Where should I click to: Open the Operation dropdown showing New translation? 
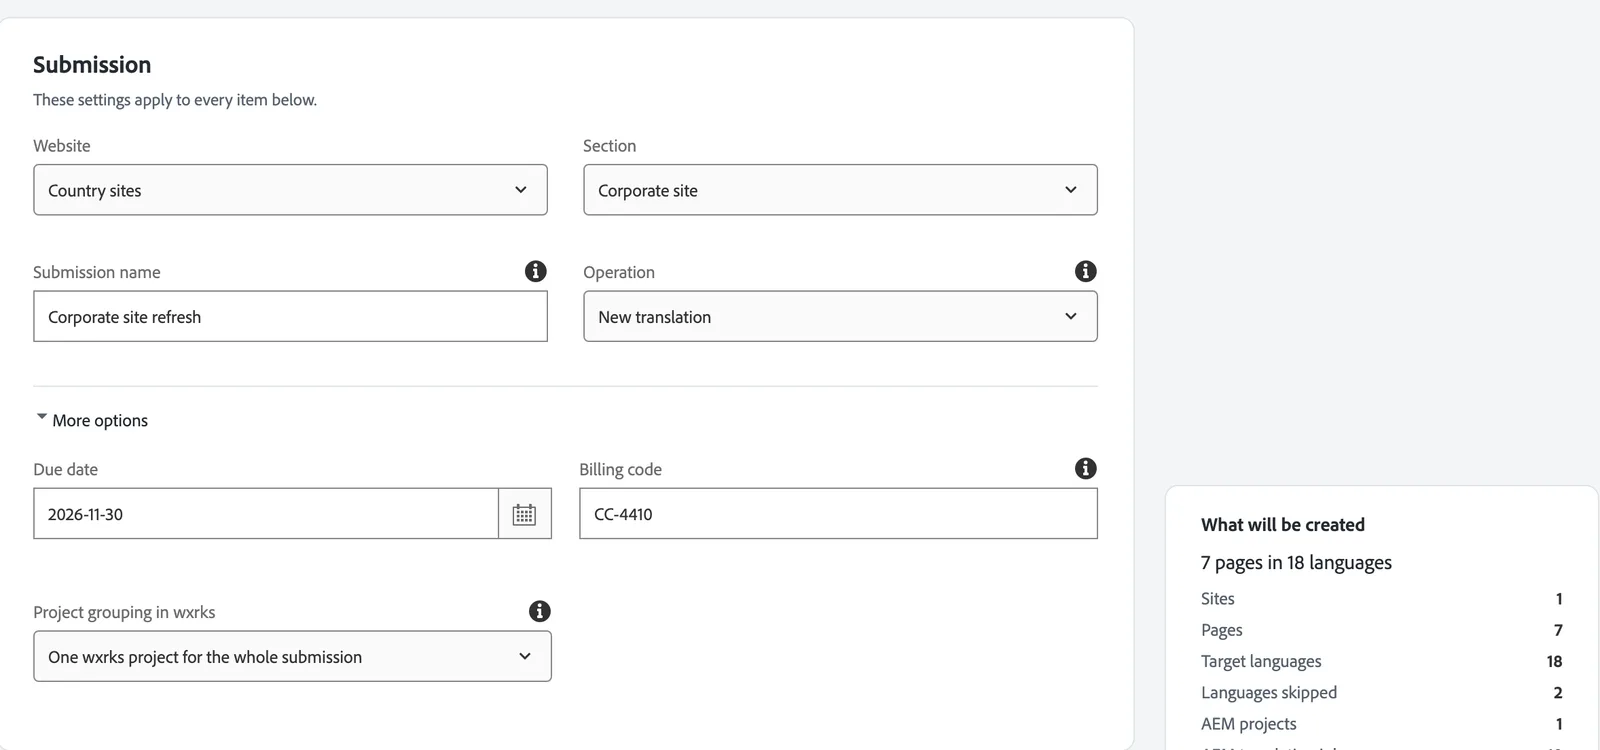click(x=840, y=316)
